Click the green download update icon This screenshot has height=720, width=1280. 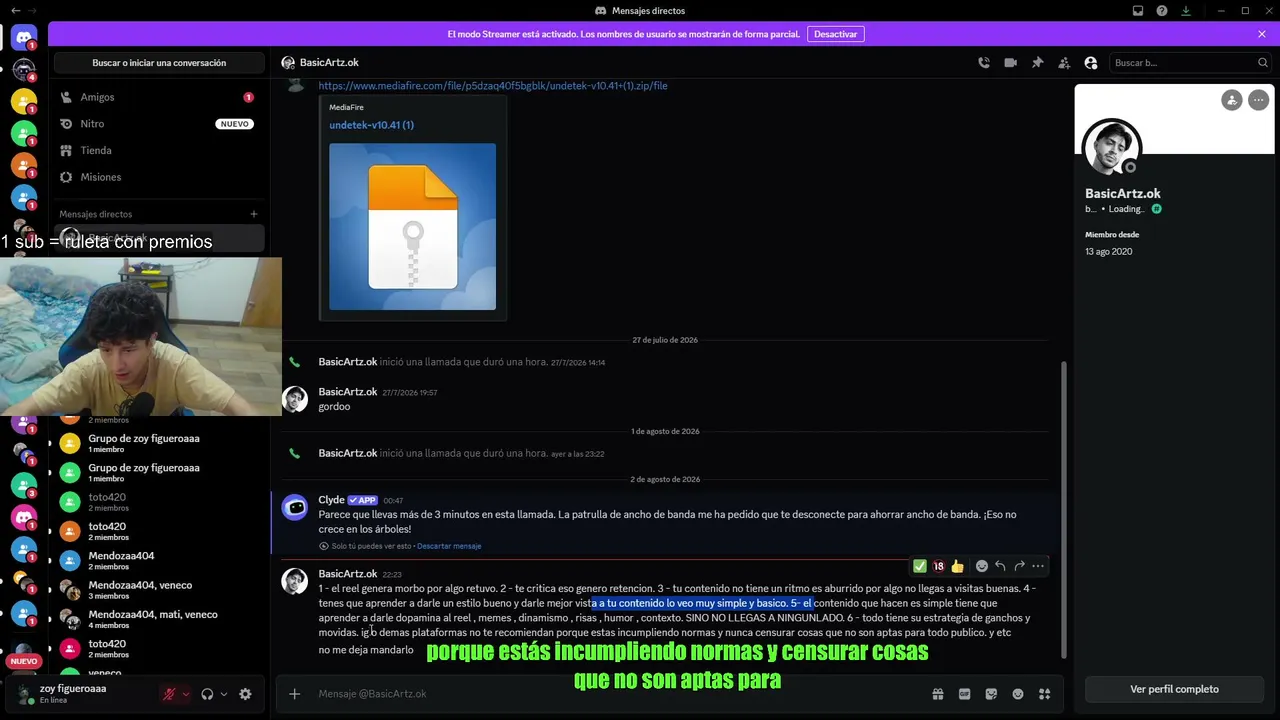tap(1186, 10)
